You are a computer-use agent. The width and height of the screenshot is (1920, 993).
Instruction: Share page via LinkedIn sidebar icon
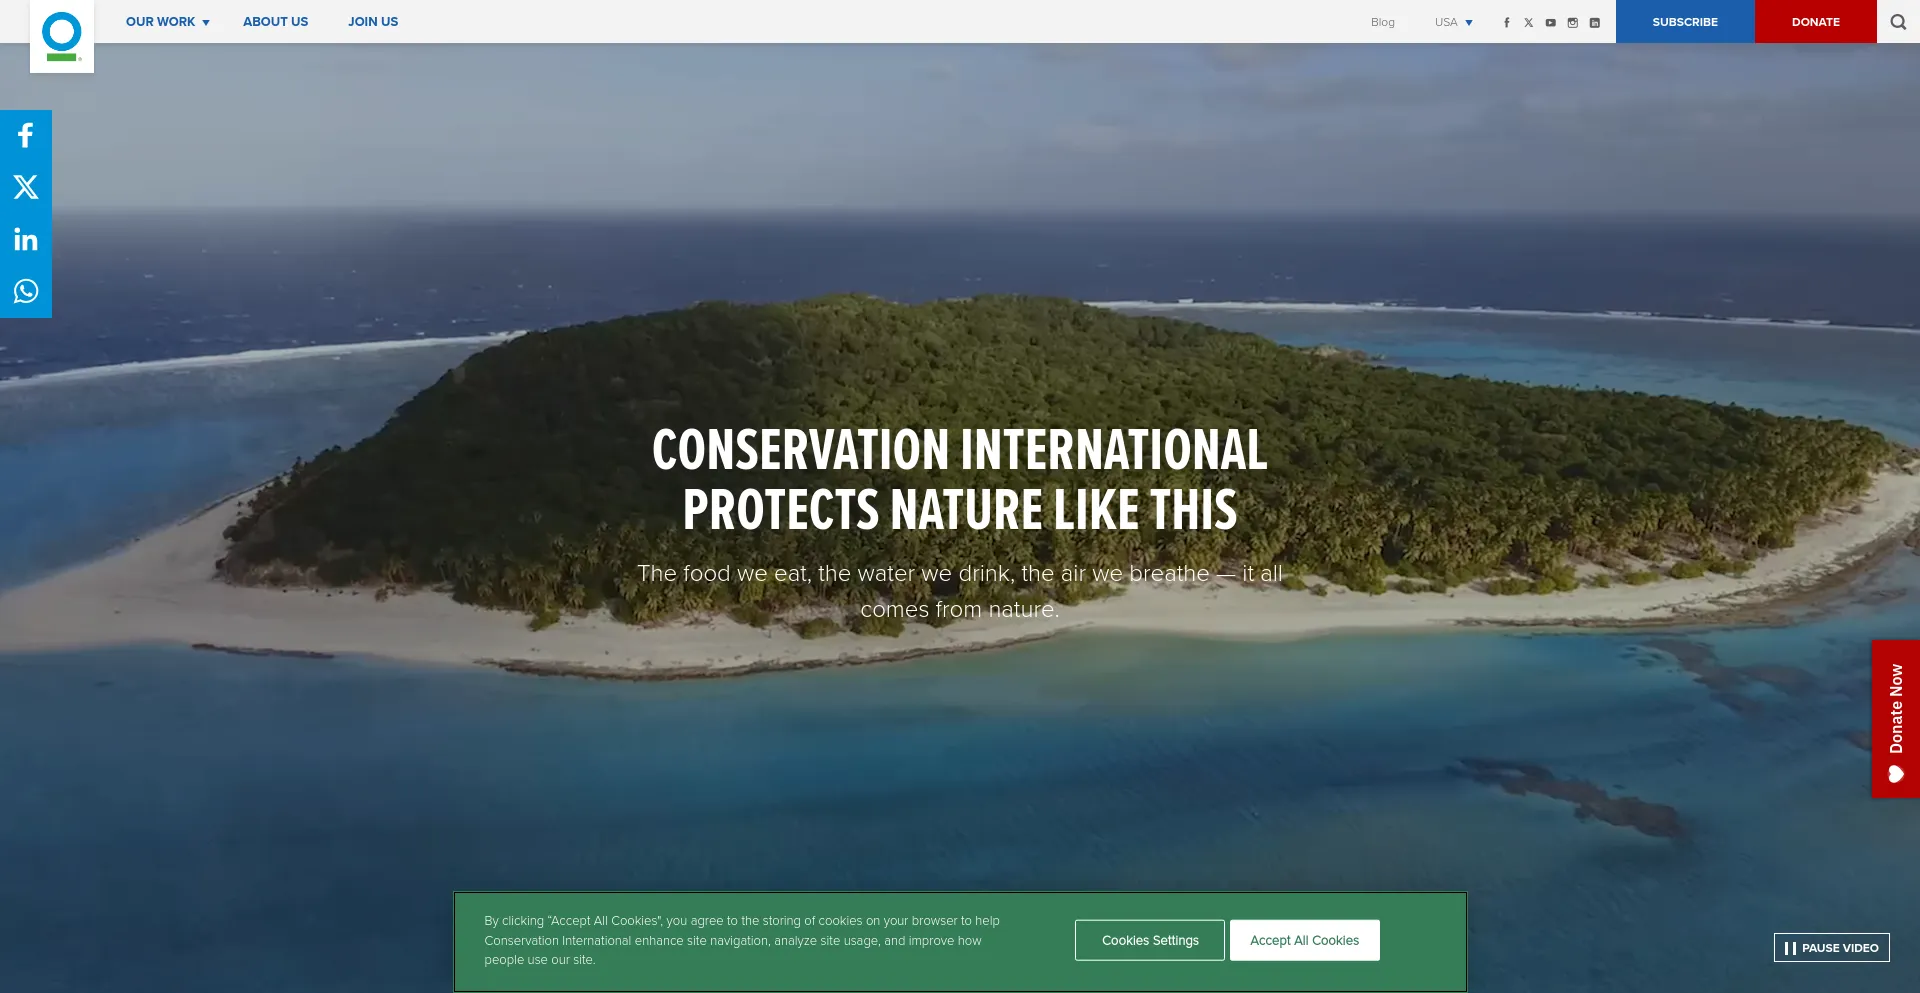[x=26, y=239]
